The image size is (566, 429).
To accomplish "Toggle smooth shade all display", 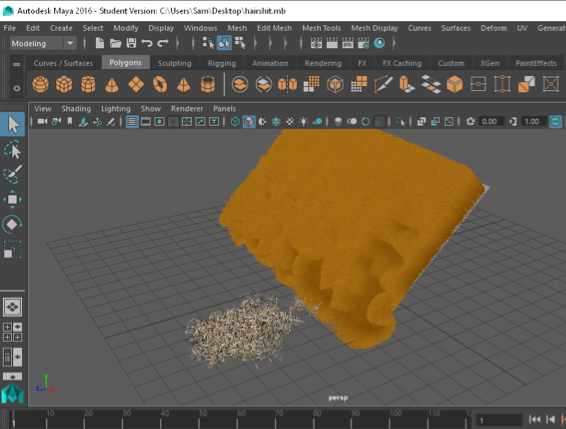I will (x=249, y=122).
